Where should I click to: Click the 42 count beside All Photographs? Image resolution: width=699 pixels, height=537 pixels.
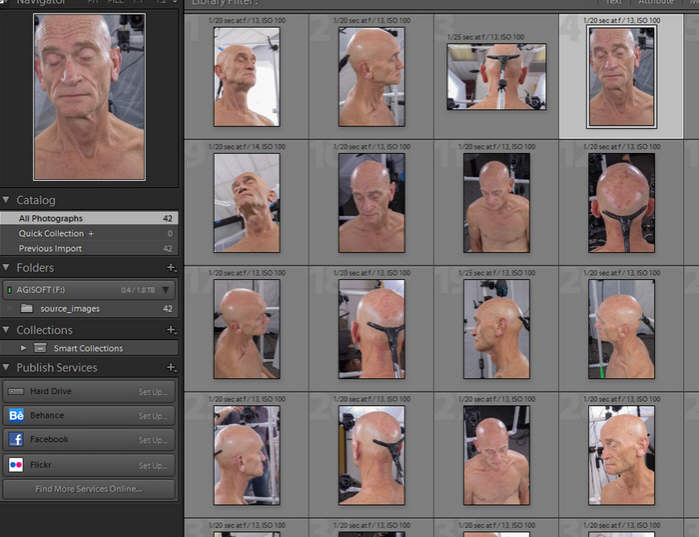click(167, 218)
